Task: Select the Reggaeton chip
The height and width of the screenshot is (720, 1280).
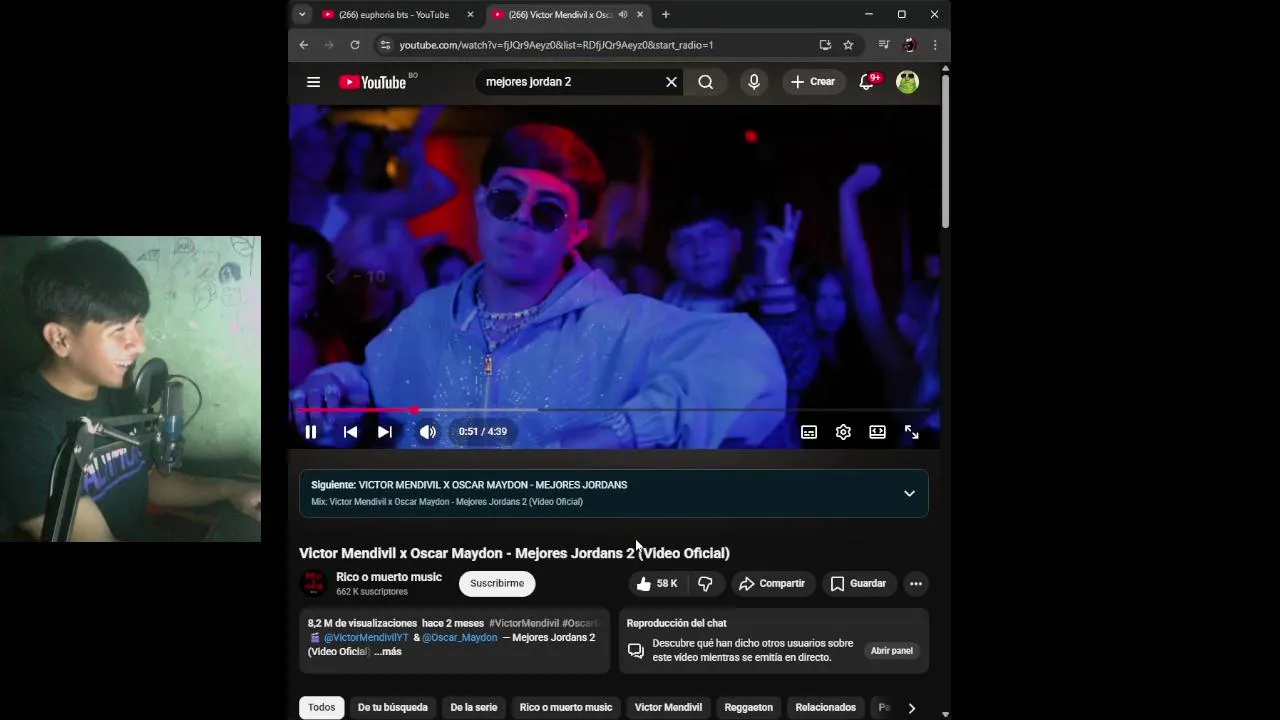Action: (749, 707)
